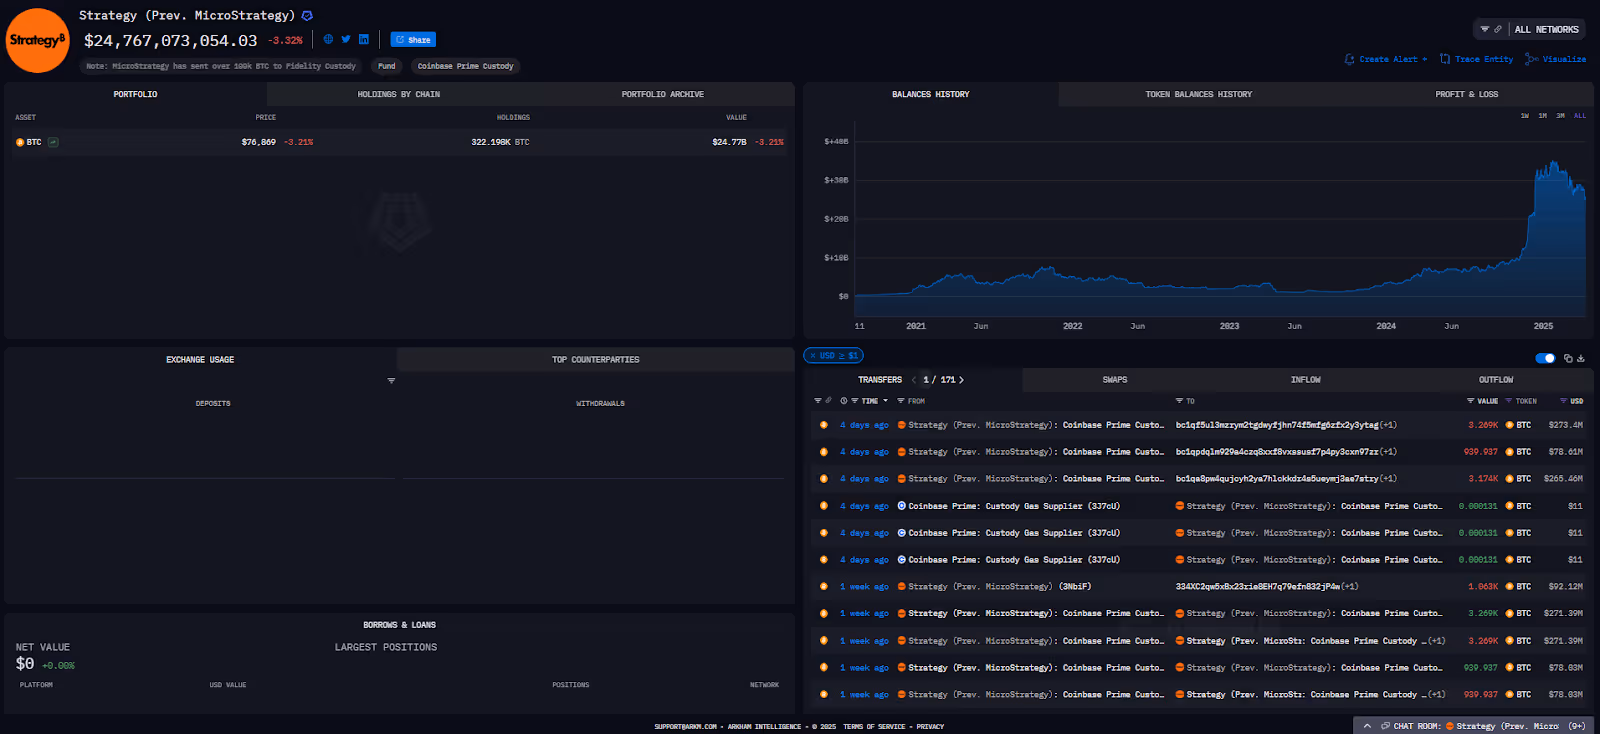This screenshot has width=1600, height=734.
Task: Open the Twitter profile icon
Action: click(x=346, y=39)
